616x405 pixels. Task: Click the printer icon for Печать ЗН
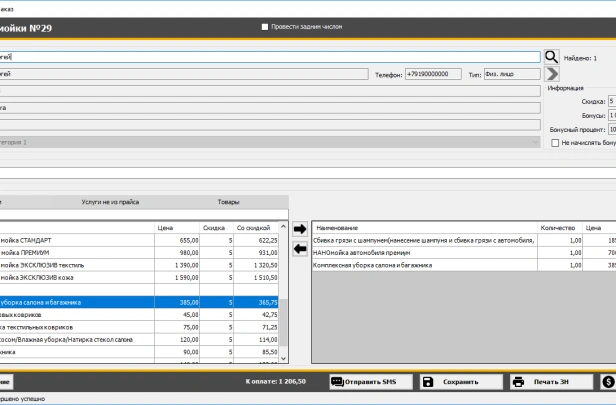coord(518,381)
